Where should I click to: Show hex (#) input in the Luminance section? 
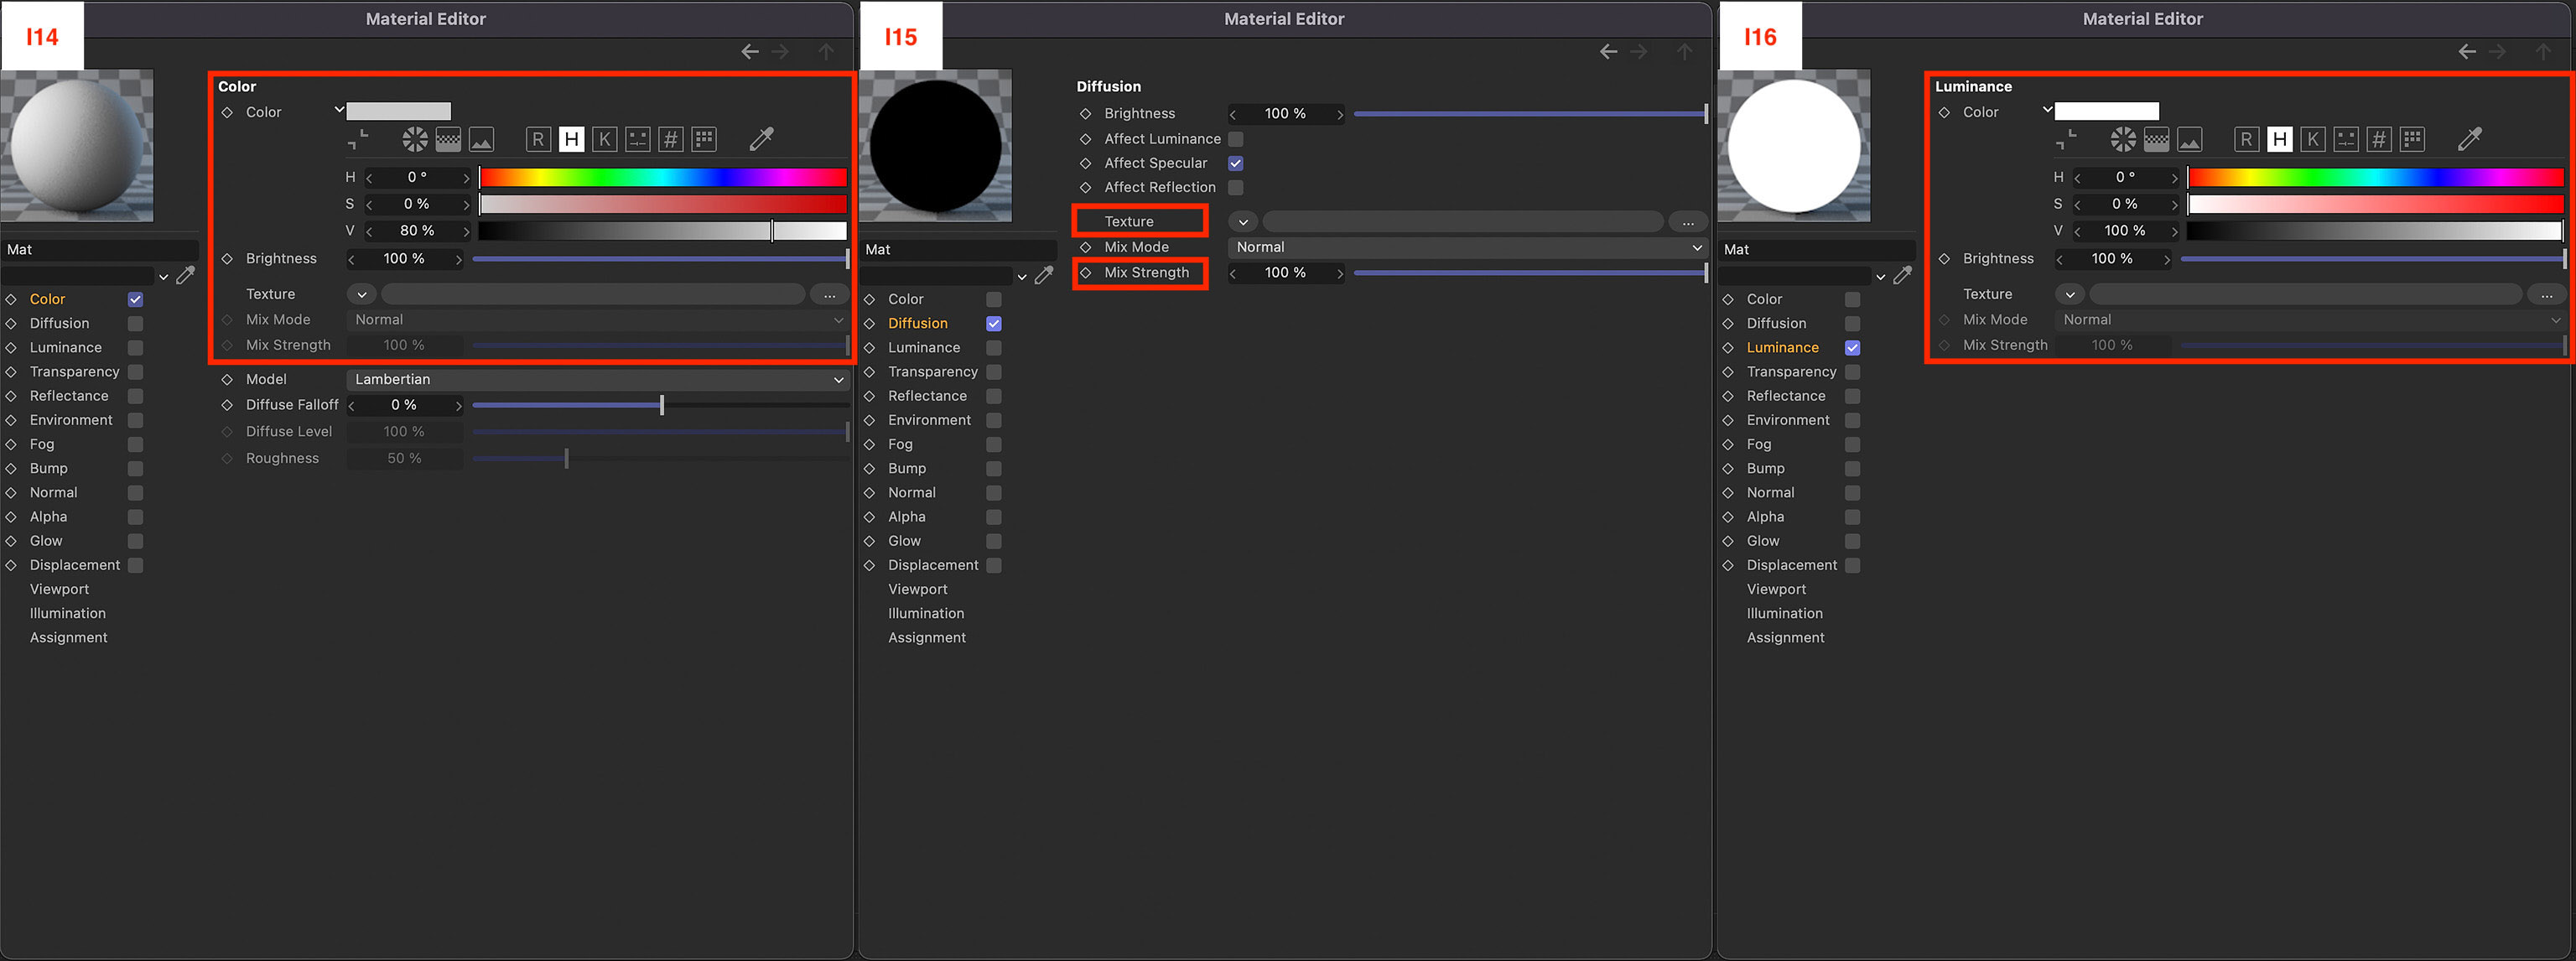[2379, 139]
